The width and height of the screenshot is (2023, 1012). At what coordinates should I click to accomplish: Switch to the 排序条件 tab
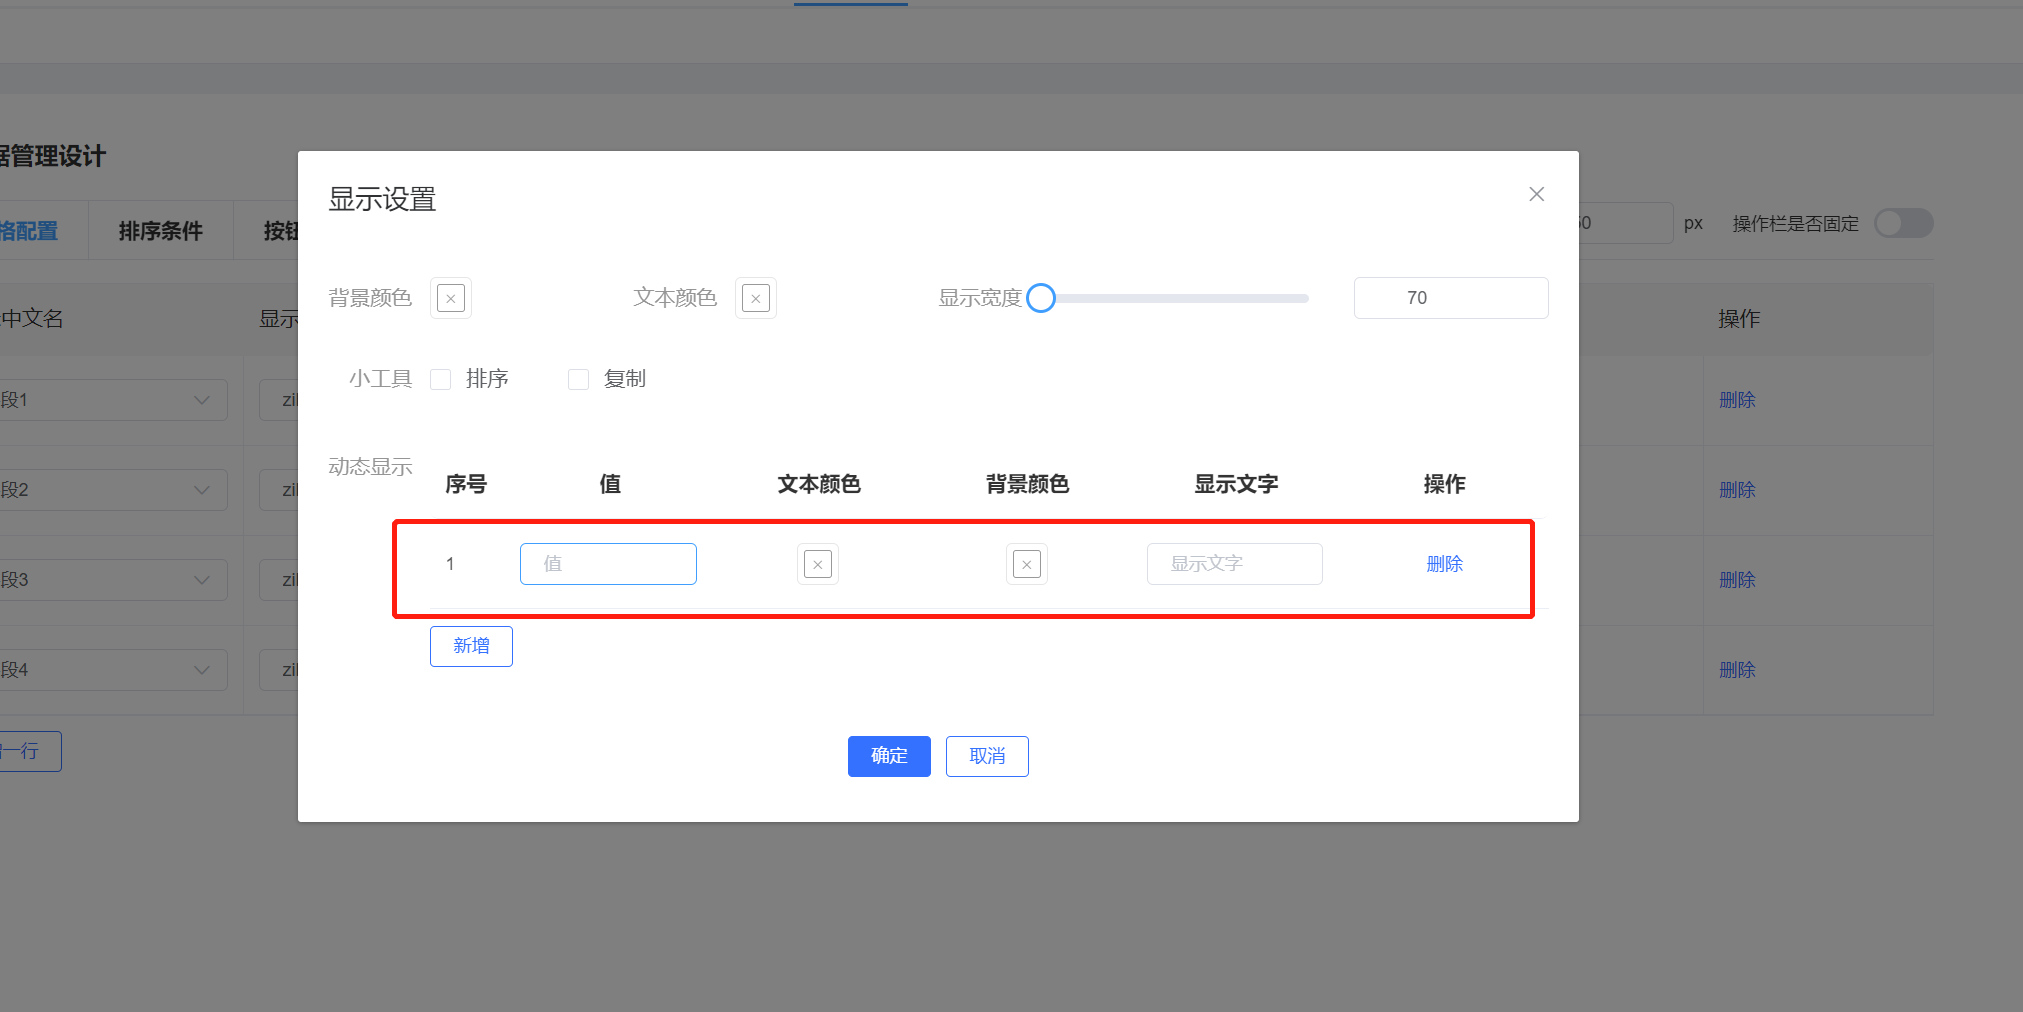160,229
